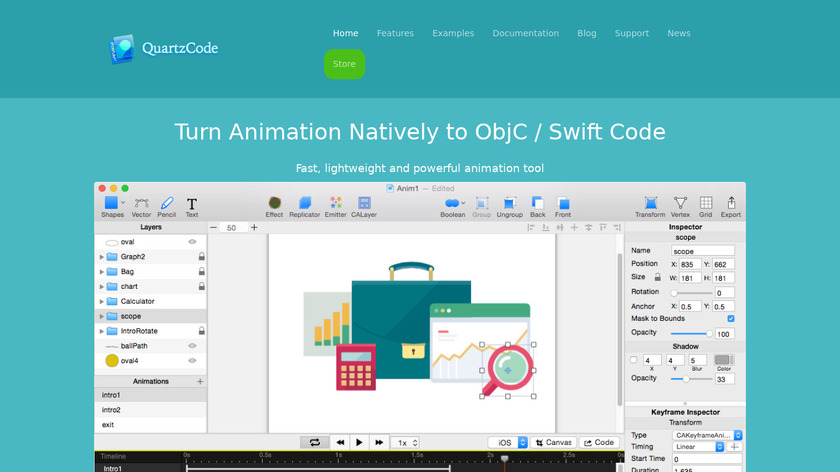The image size is (840, 472).
Task: Click the green Store button
Action: [x=344, y=64]
